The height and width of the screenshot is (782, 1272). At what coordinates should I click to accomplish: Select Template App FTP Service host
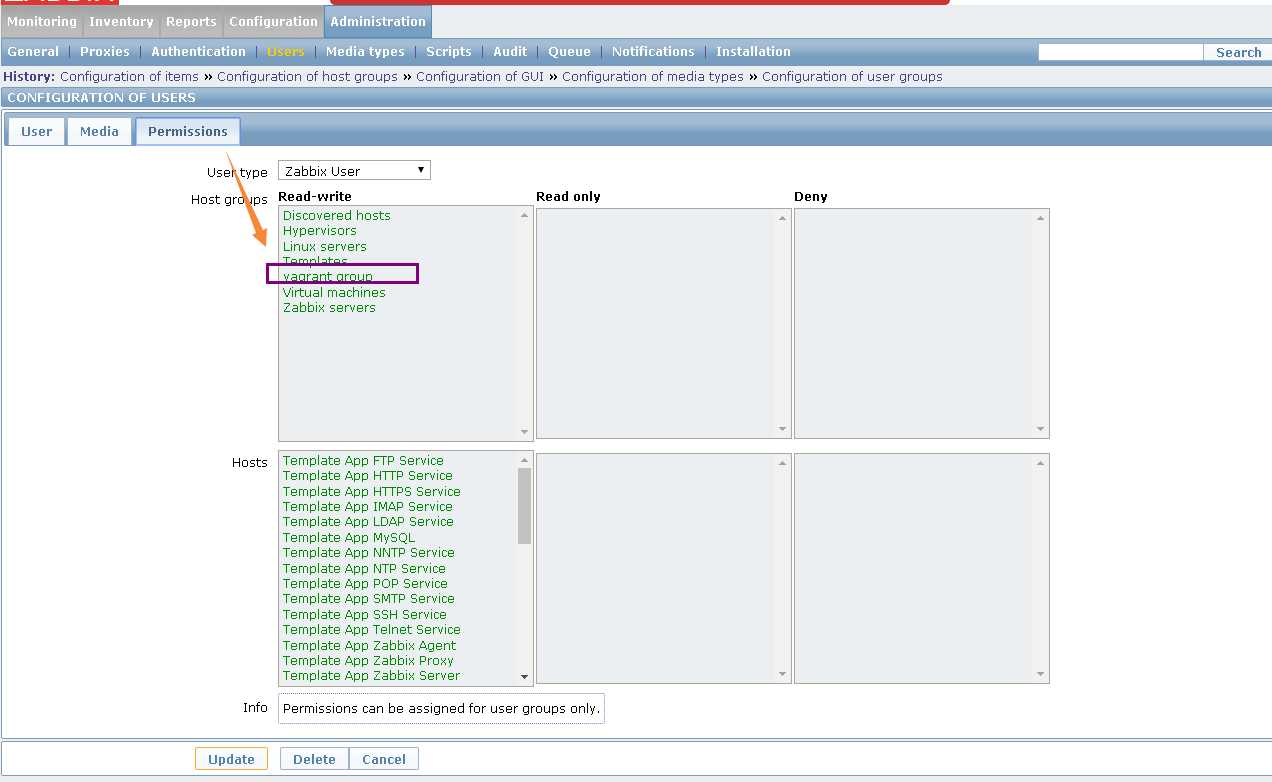pyautogui.click(x=363, y=461)
